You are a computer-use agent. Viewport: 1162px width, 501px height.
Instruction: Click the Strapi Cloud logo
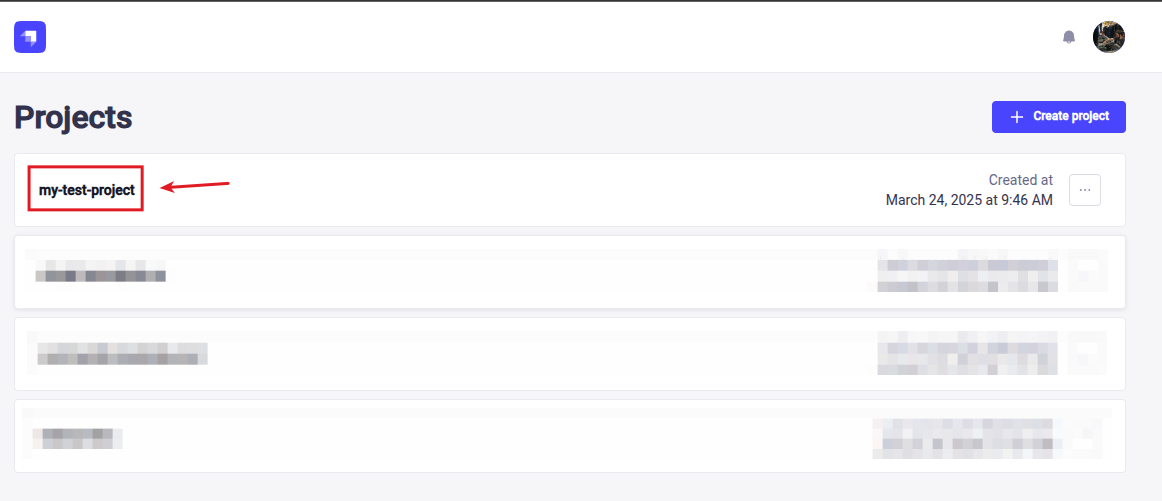(x=30, y=37)
